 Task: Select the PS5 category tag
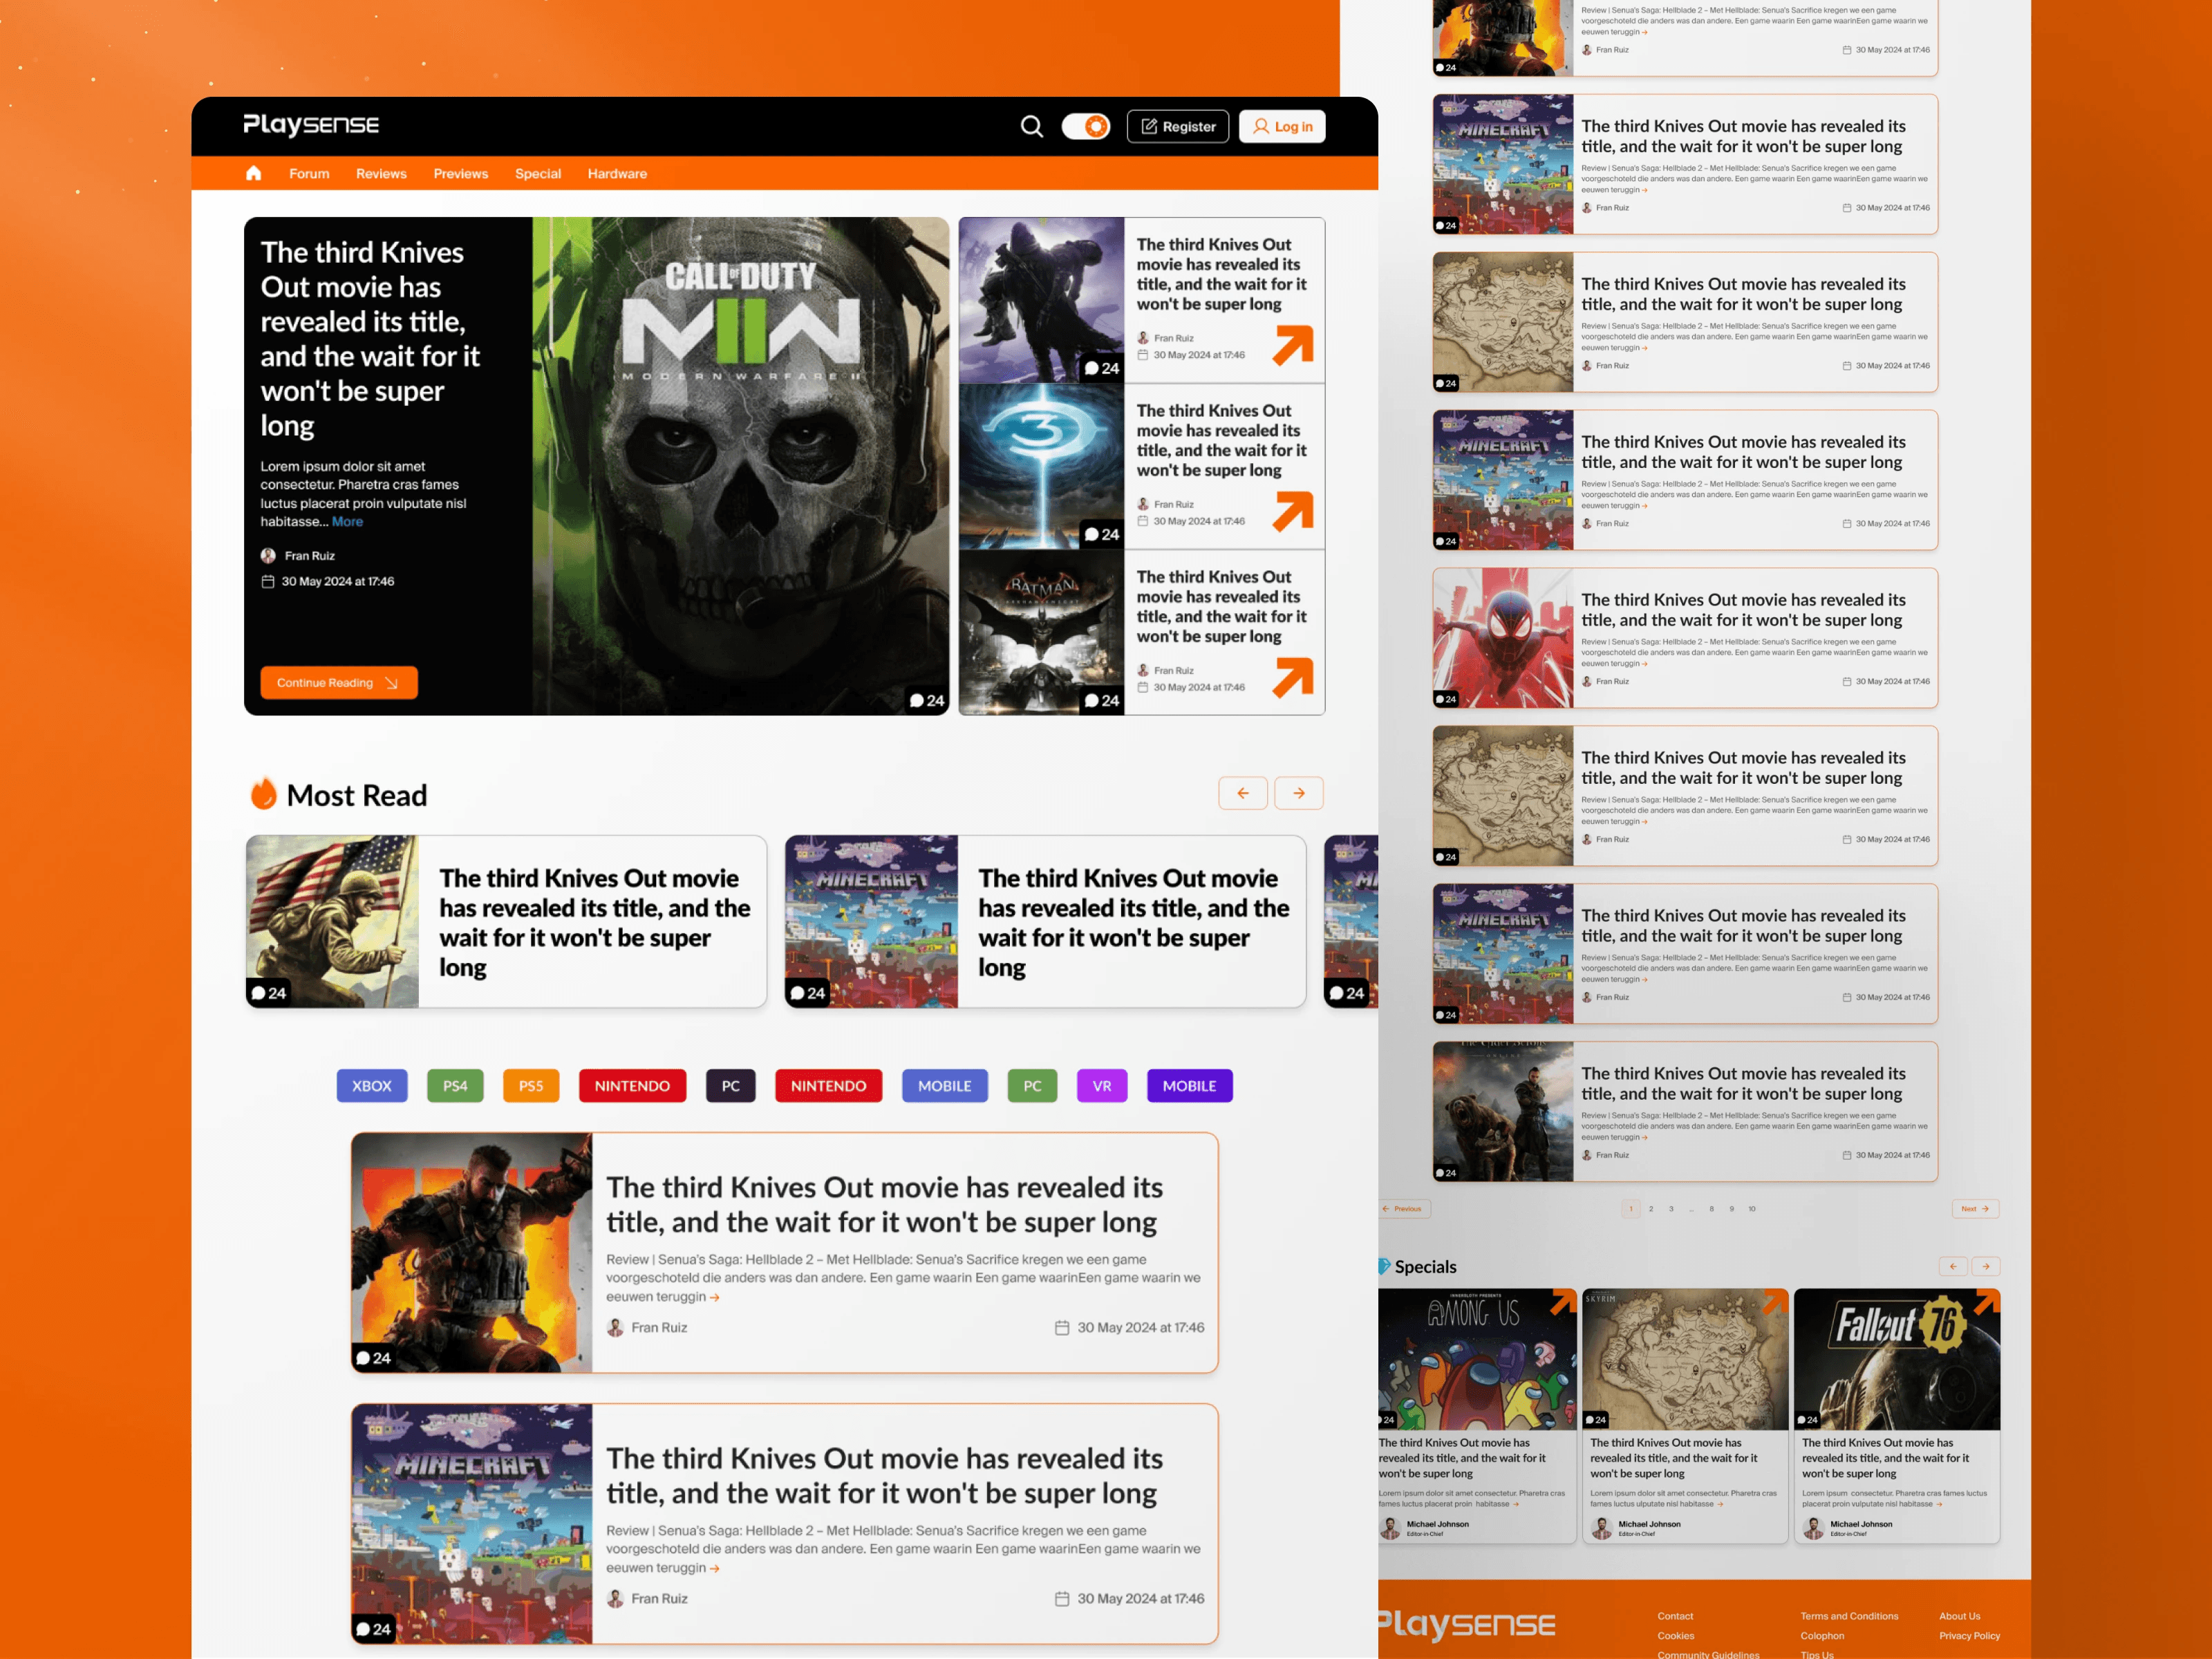531,1086
